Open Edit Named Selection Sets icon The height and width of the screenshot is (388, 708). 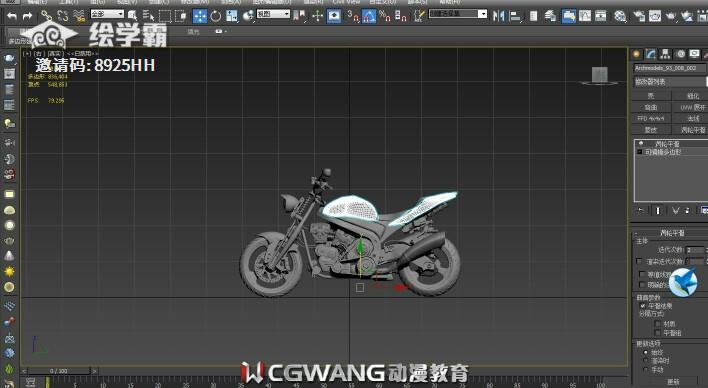tap(419, 16)
